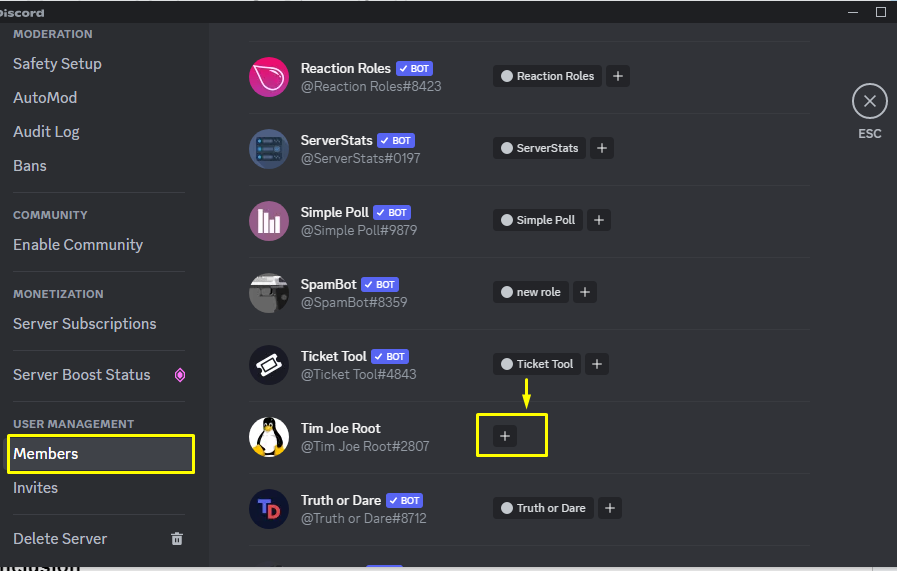Click the BOT badge next to Ticket Tool
Screen dimensions: 897x571
pyautogui.click(x=390, y=357)
